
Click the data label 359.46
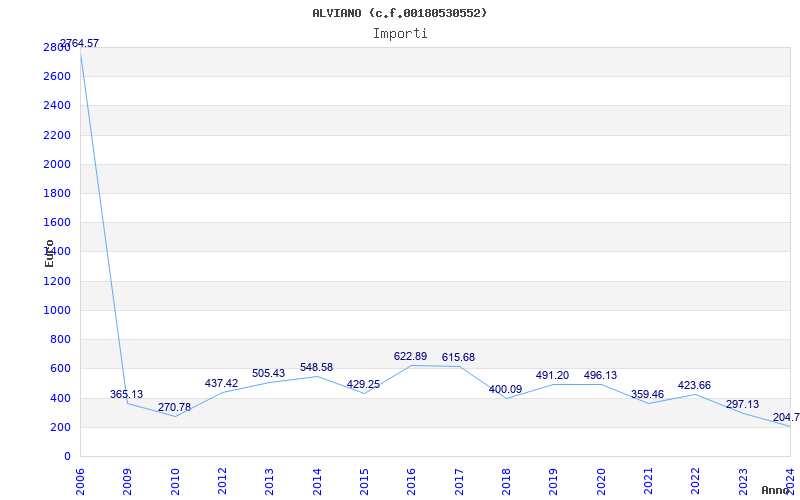click(x=647, y=394)
